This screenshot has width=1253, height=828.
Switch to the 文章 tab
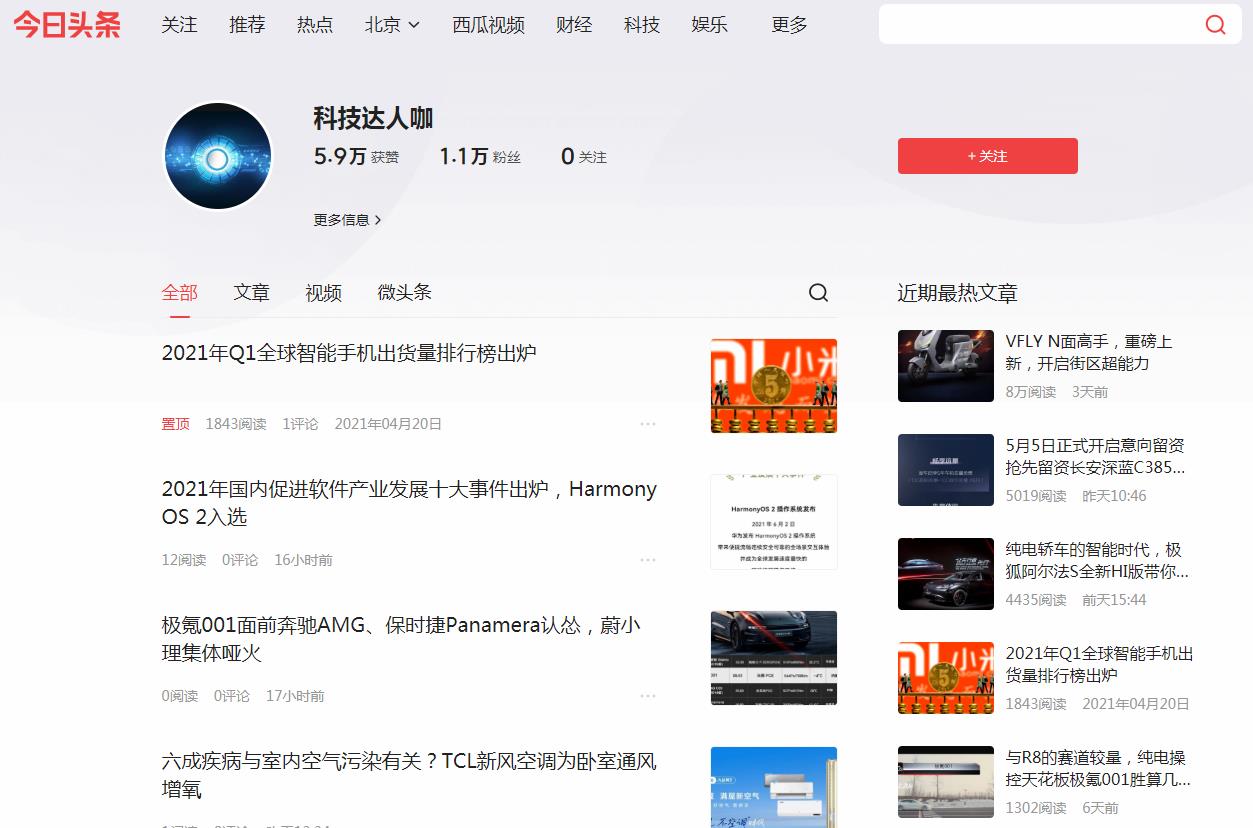click(252, 292)
